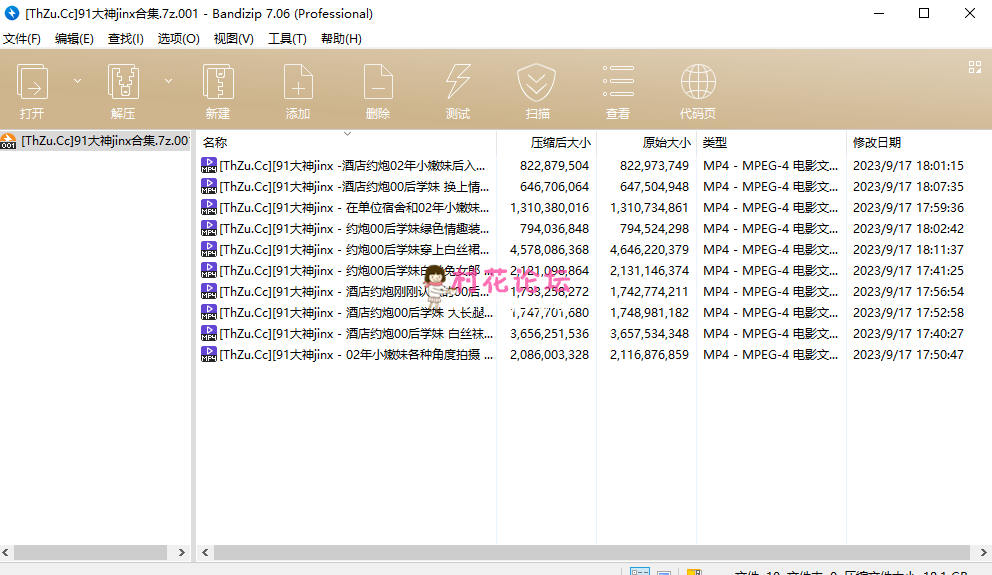Click compressed size 822,879,504
The height and width of the screenshot is (575, 992).
(x=554, y=166)
